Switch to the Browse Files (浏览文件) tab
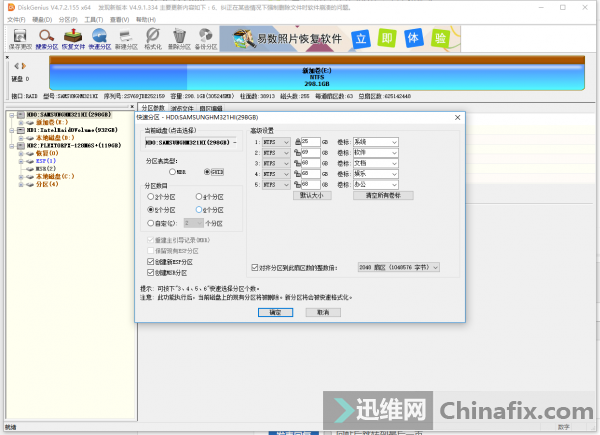Screen dimensions: 600x435 [x=182, y=109]
